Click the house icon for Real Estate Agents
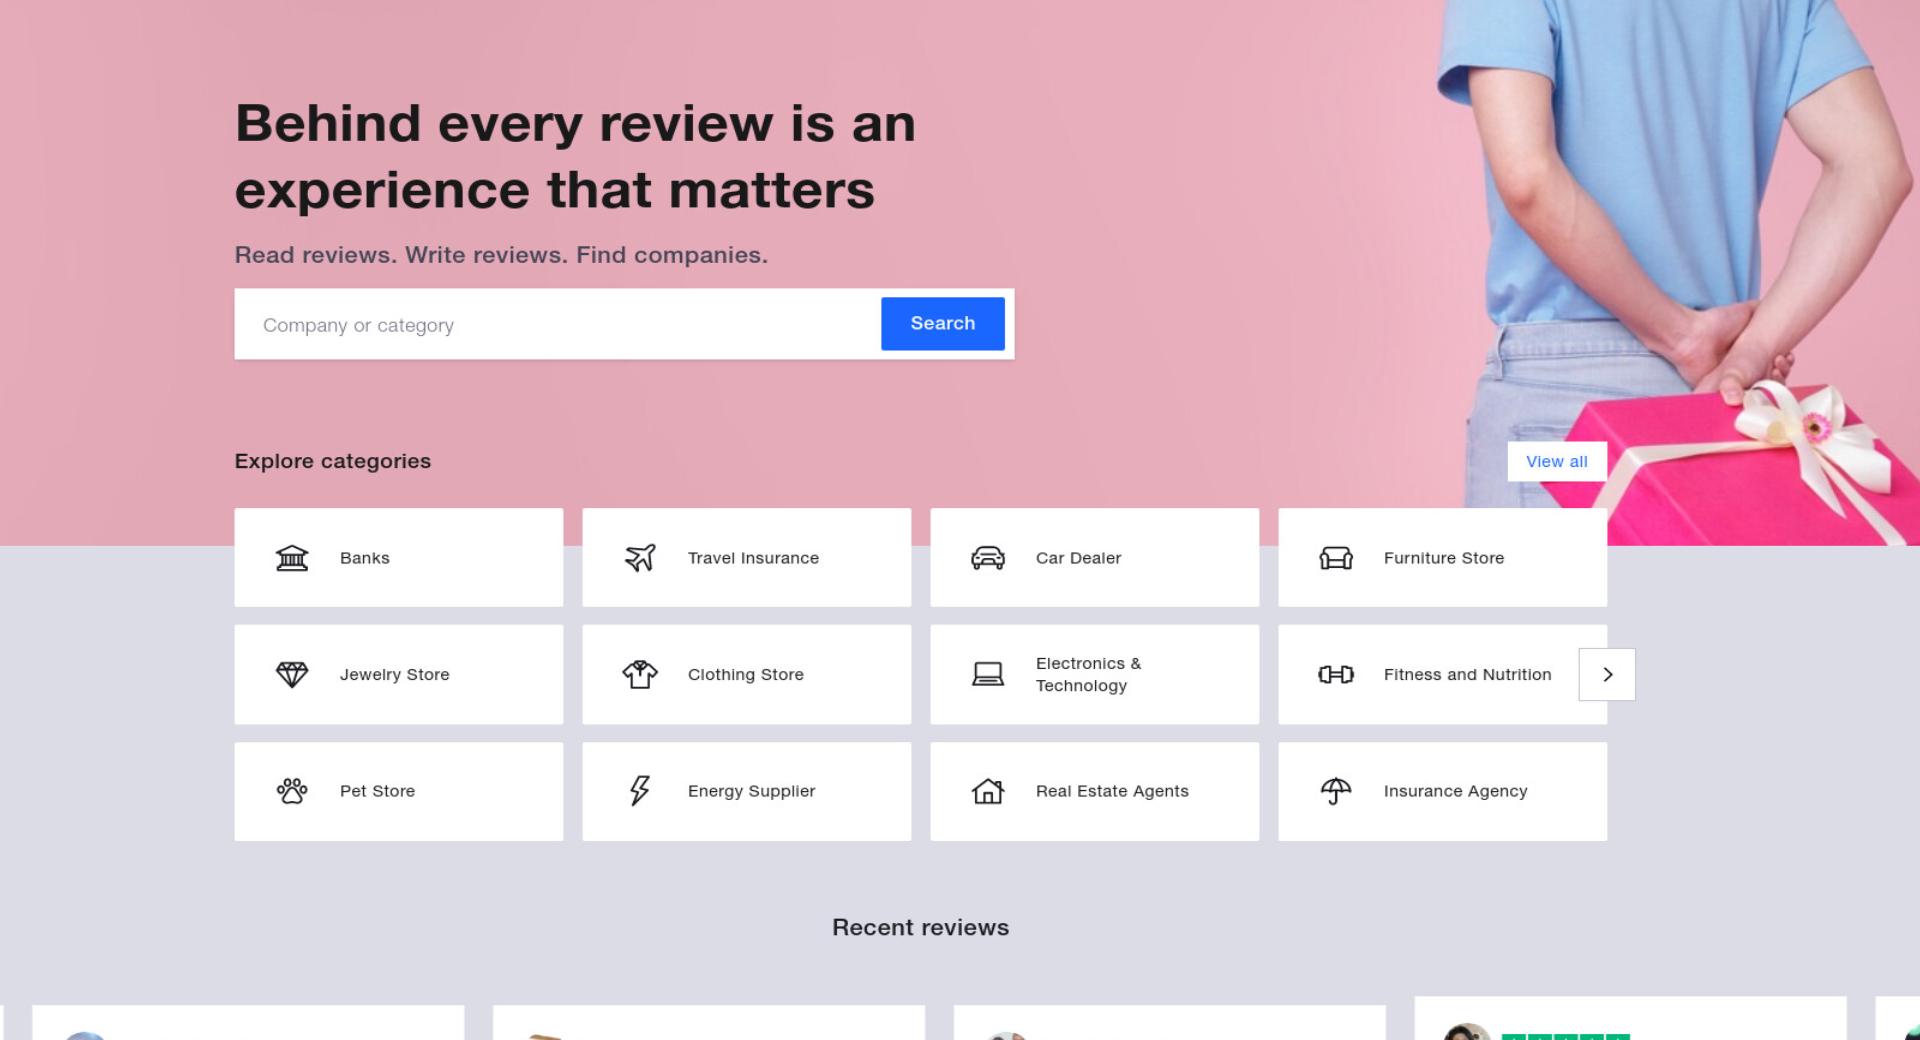This screenshot has width=1920, height=1040. tap(988, 791)
